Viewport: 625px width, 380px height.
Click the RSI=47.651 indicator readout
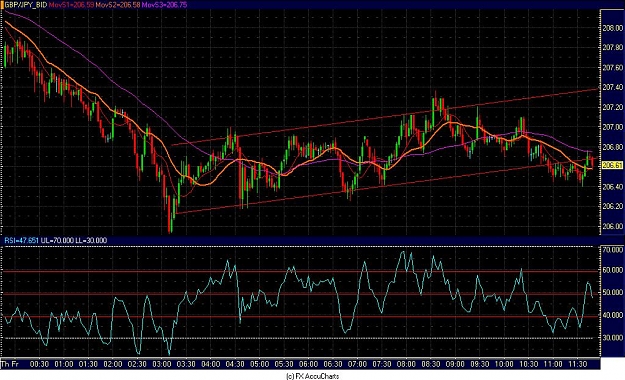22,240
